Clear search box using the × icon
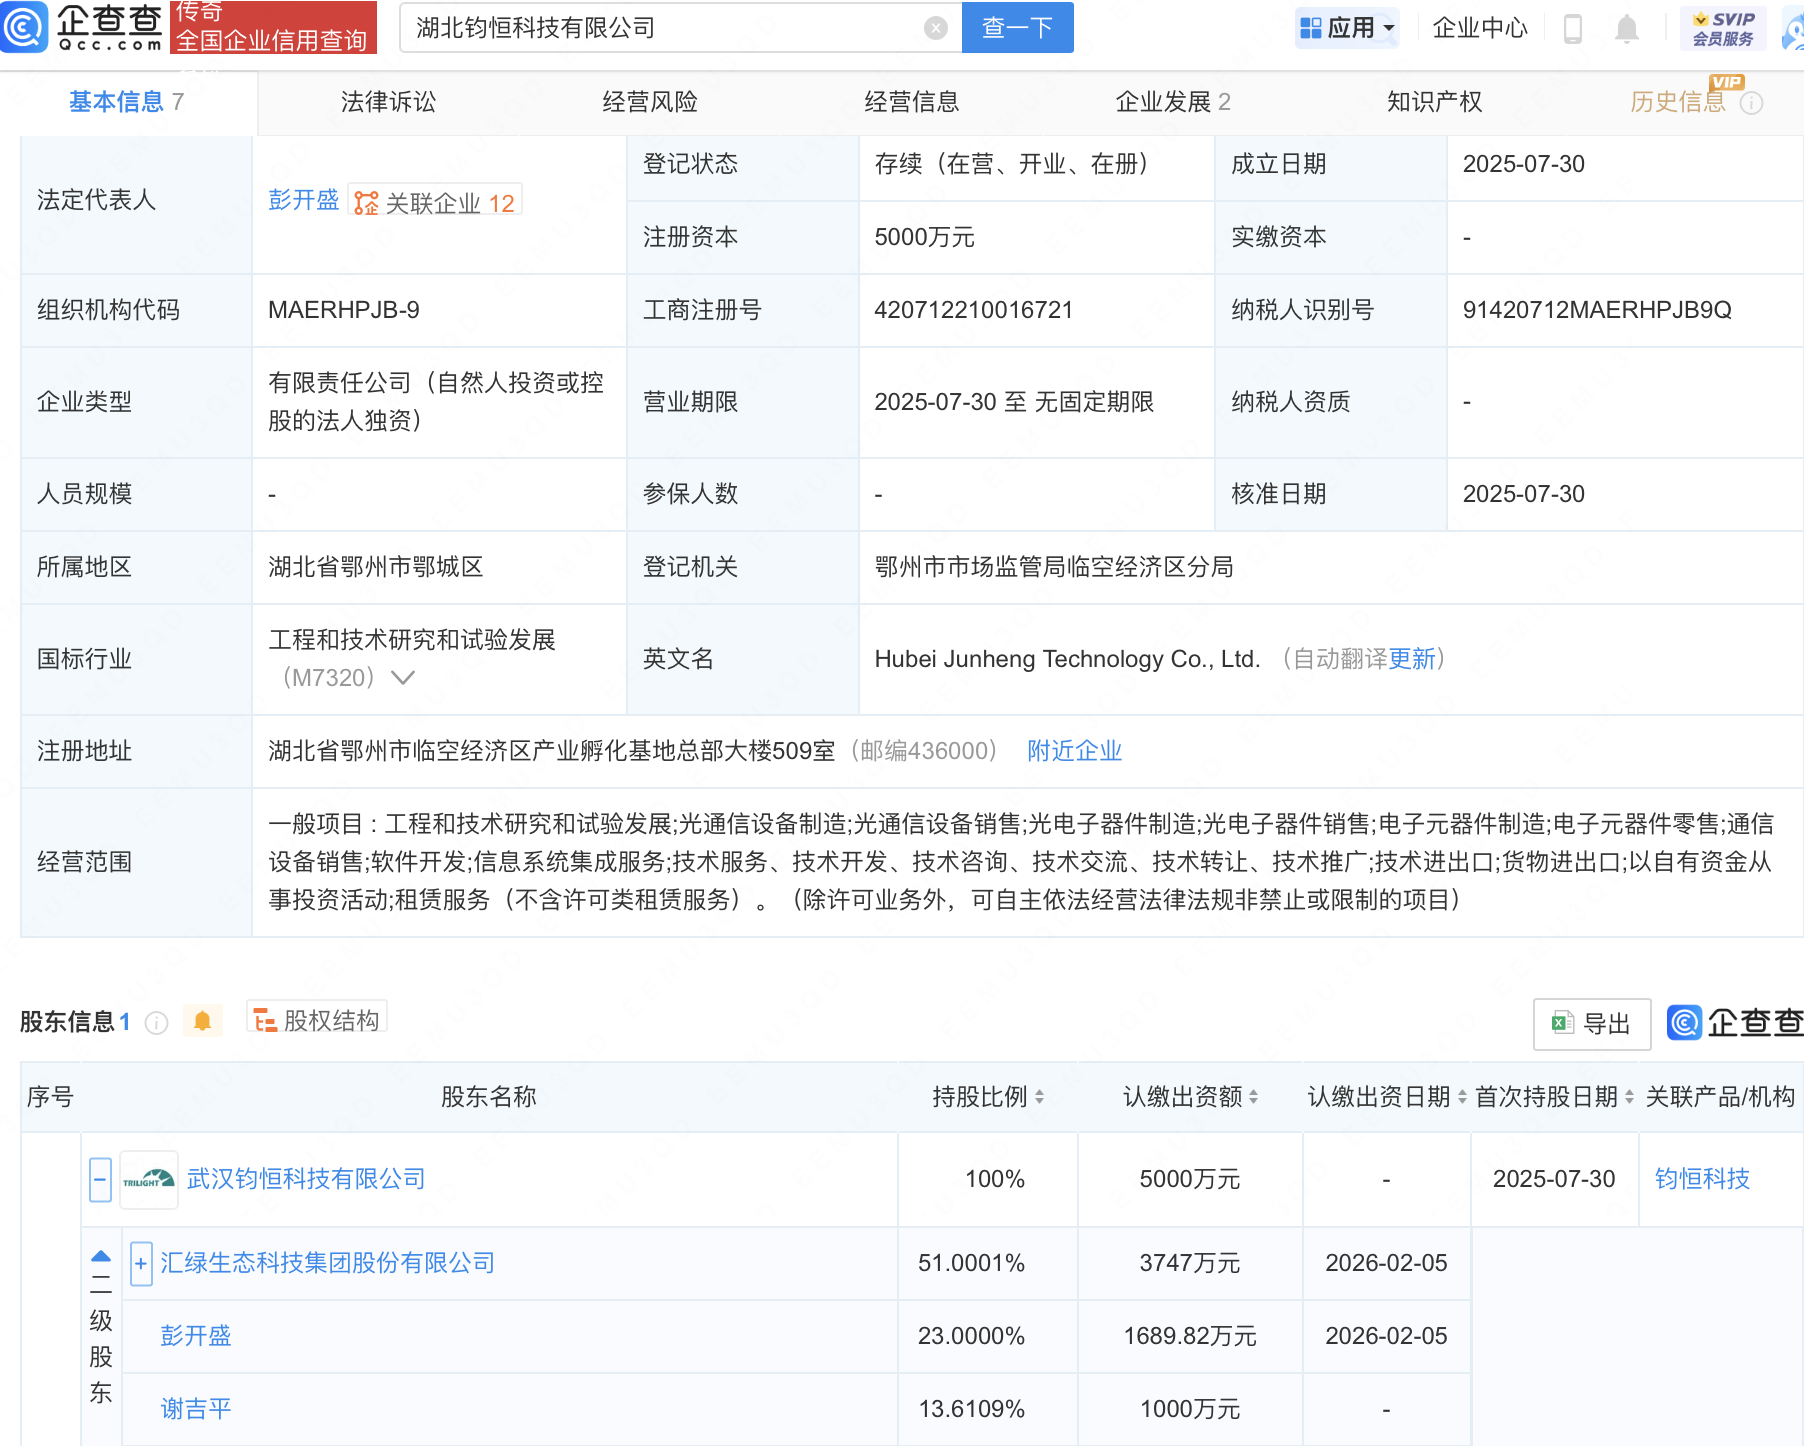Image resolution: width=1804 pixels, height=1446 pixels. click(936, 27)
